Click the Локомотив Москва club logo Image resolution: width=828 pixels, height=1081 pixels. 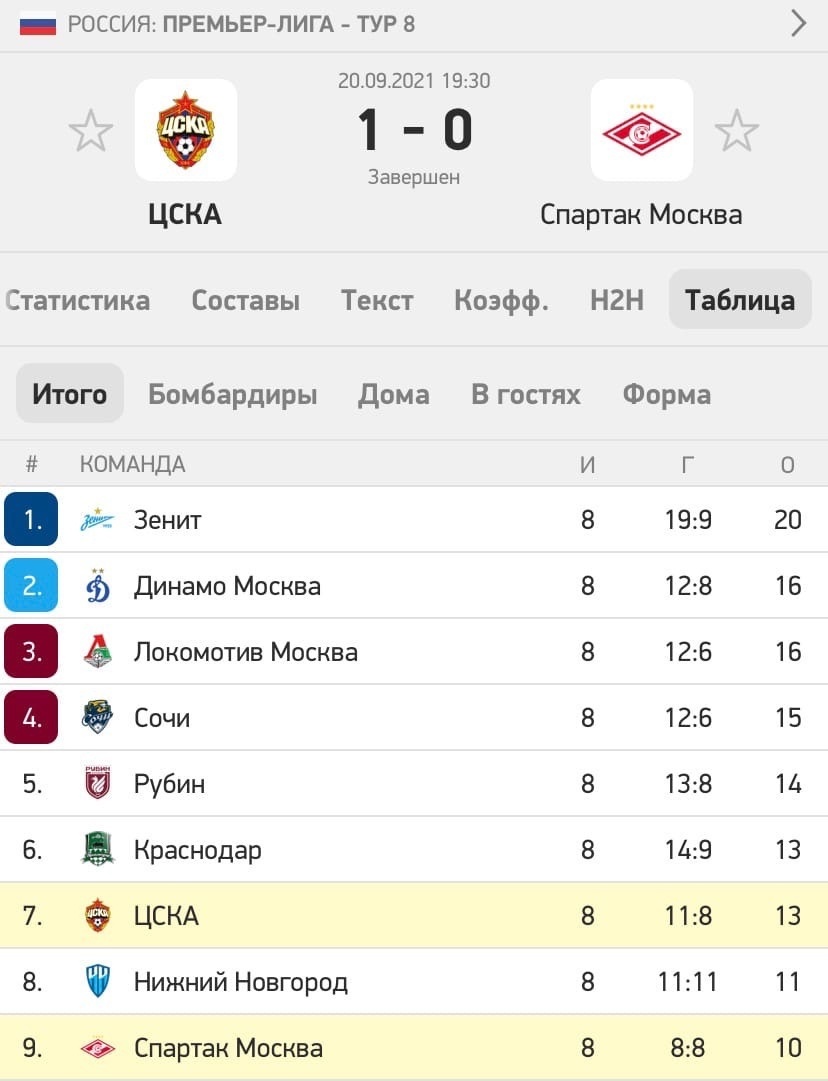click(x=97, y=652)
